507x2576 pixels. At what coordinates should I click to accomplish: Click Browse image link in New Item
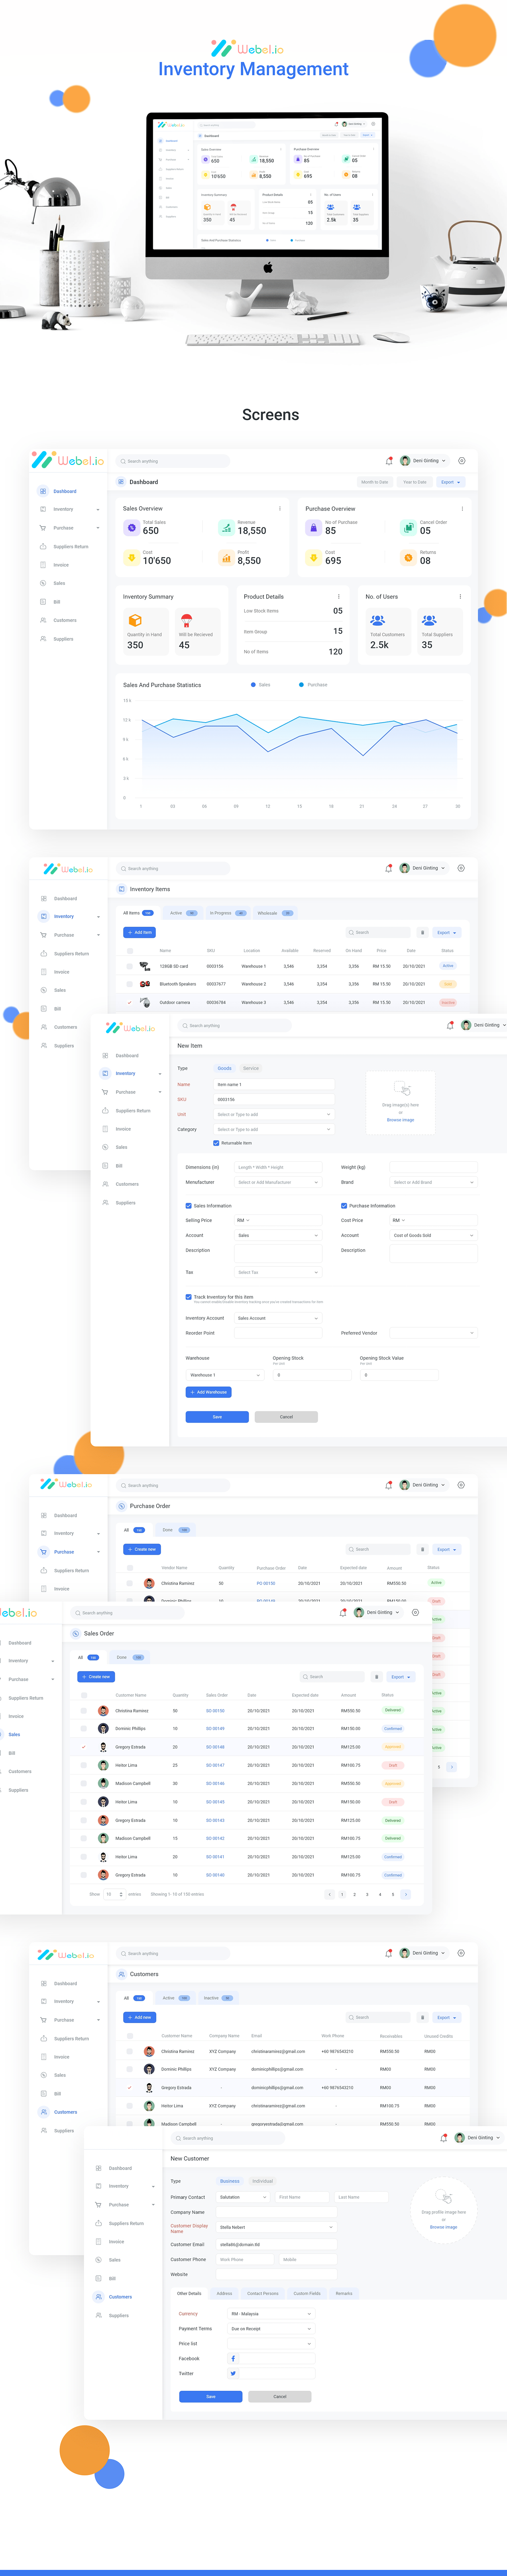coord(401,1120)
